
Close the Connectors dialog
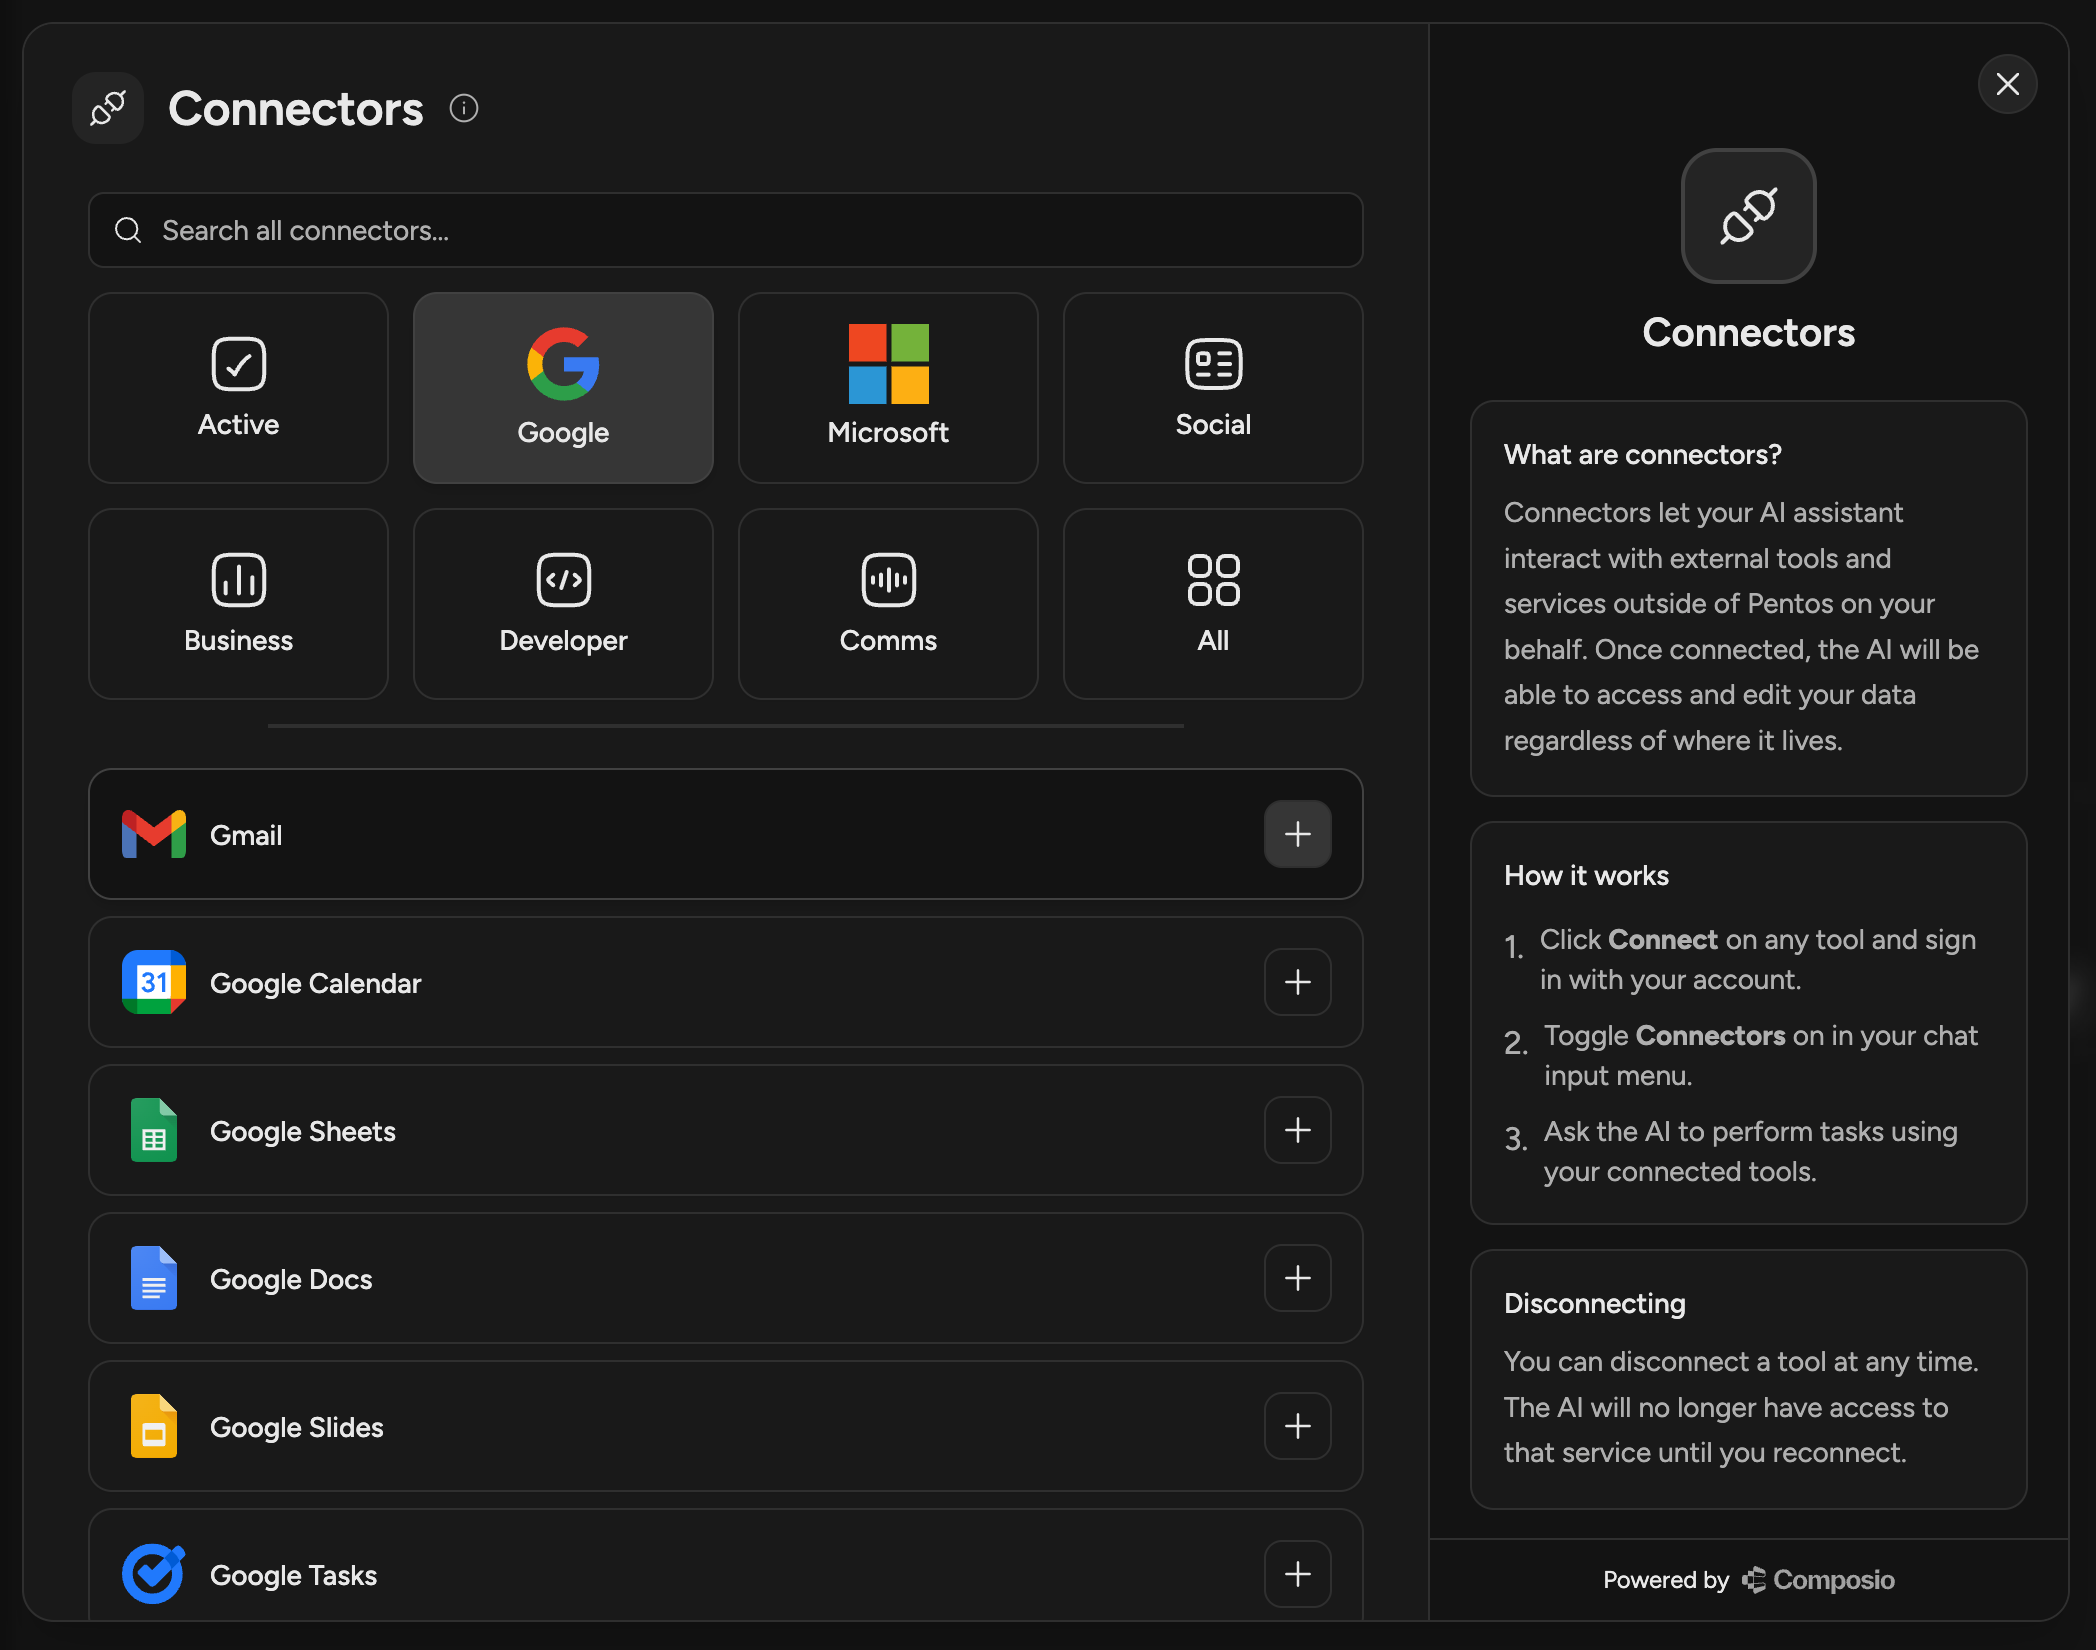coord(2008,84)
